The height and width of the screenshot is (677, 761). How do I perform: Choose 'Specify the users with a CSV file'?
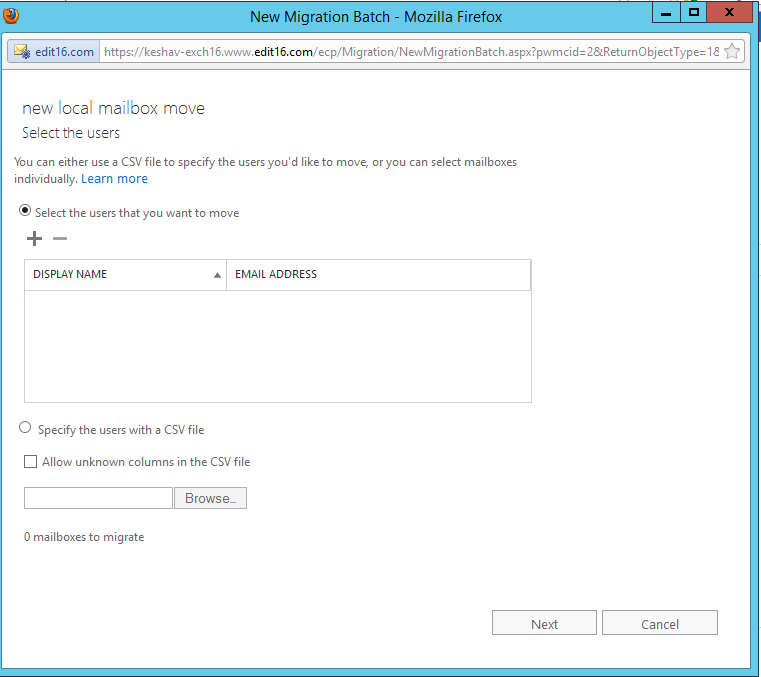click(x=25, y=428)
